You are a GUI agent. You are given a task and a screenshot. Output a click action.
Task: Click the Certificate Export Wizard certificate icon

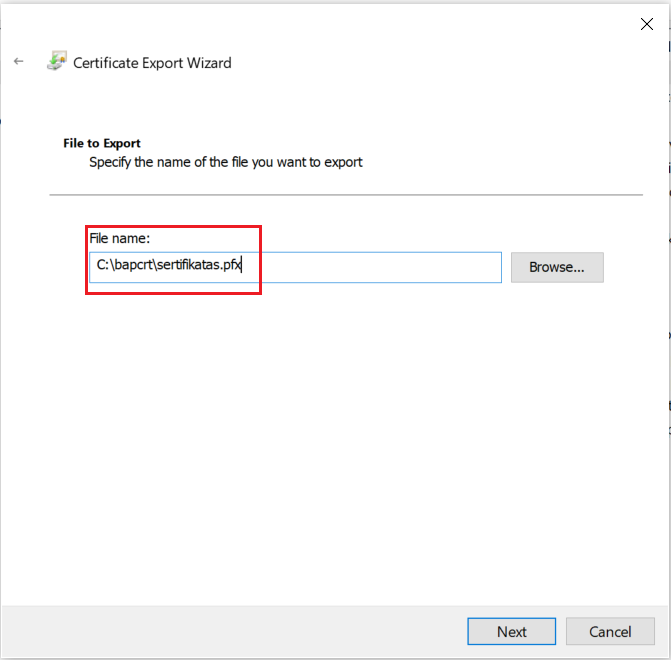click(x=56, y=62)
